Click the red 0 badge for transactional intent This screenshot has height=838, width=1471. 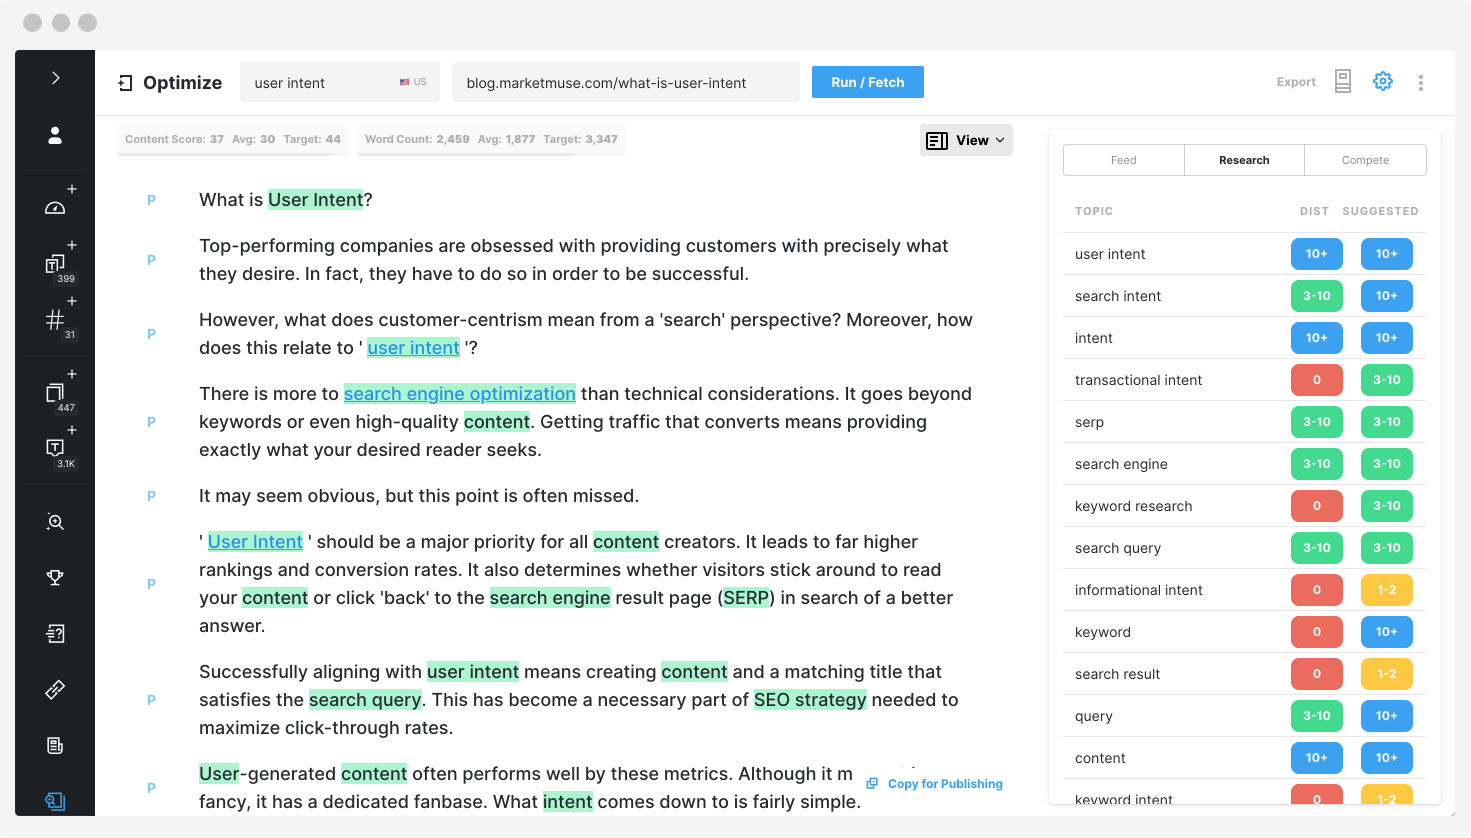pyautogui.click(x=1316, y=380)
